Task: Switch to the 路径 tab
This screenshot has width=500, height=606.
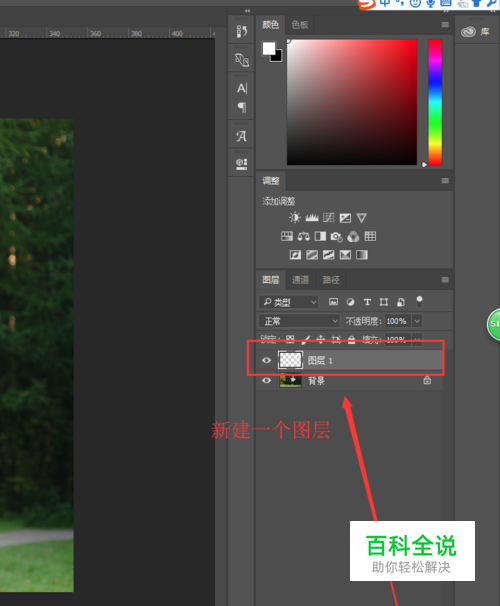Action: pyautogui.click(x=331, y=280)
